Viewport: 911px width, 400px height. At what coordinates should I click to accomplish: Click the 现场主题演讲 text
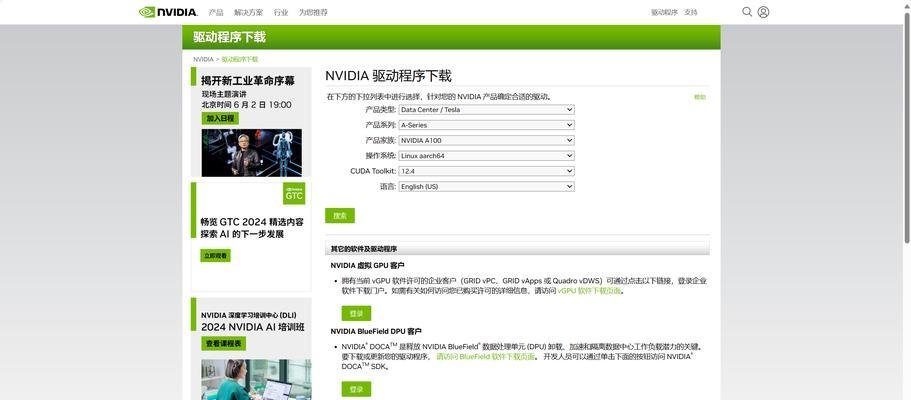tap(224, 94)
